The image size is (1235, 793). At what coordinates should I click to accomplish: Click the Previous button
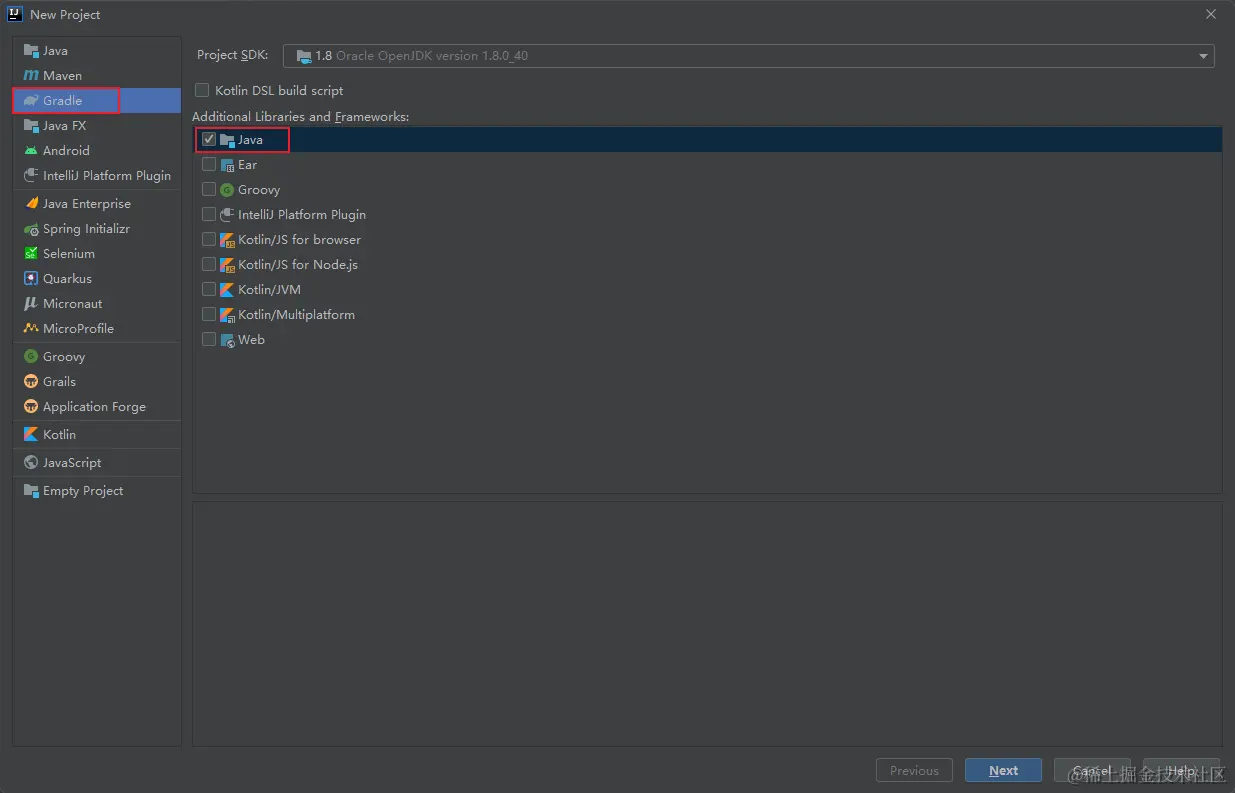tap(914, 770)
